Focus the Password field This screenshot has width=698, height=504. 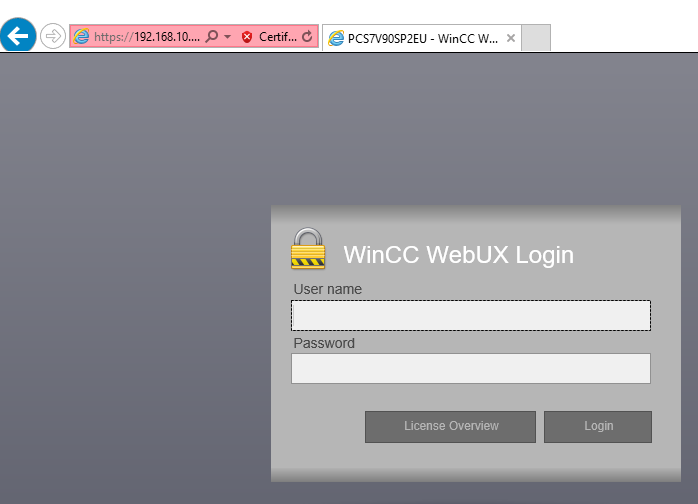tap(471, 369)
